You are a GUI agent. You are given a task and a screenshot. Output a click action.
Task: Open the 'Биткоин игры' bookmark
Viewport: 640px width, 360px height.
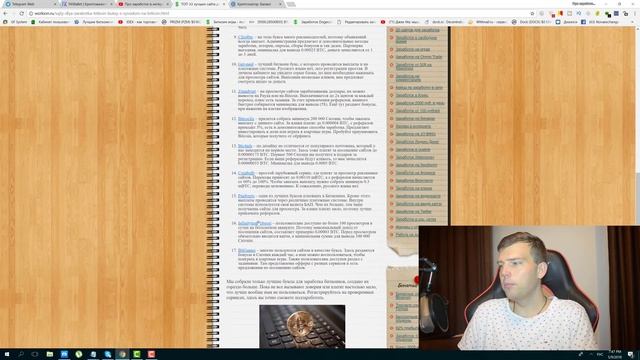(226, 22)
